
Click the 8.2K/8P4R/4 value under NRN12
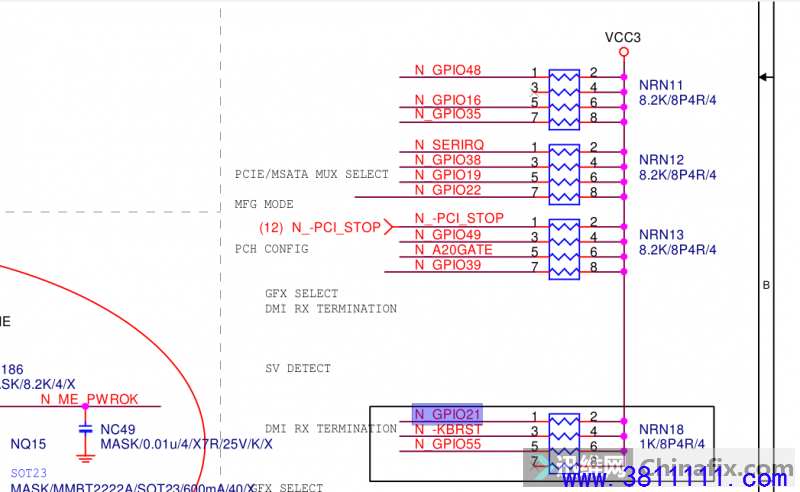(678, 175)
